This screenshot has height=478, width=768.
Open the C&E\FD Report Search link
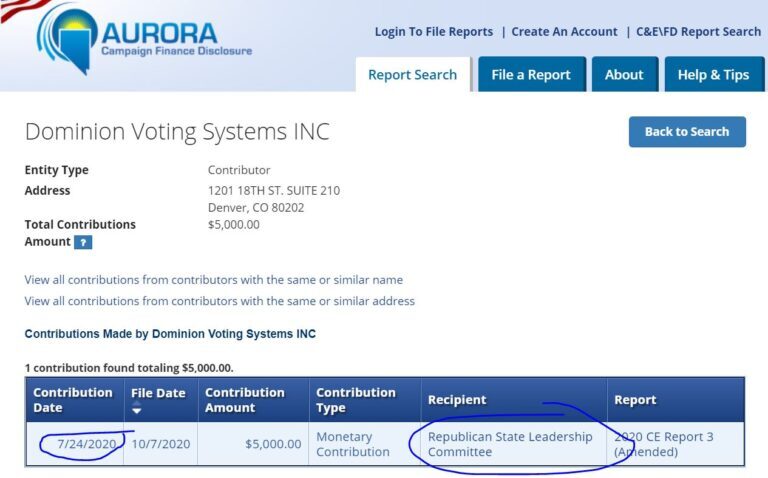[x=698, y=32]
